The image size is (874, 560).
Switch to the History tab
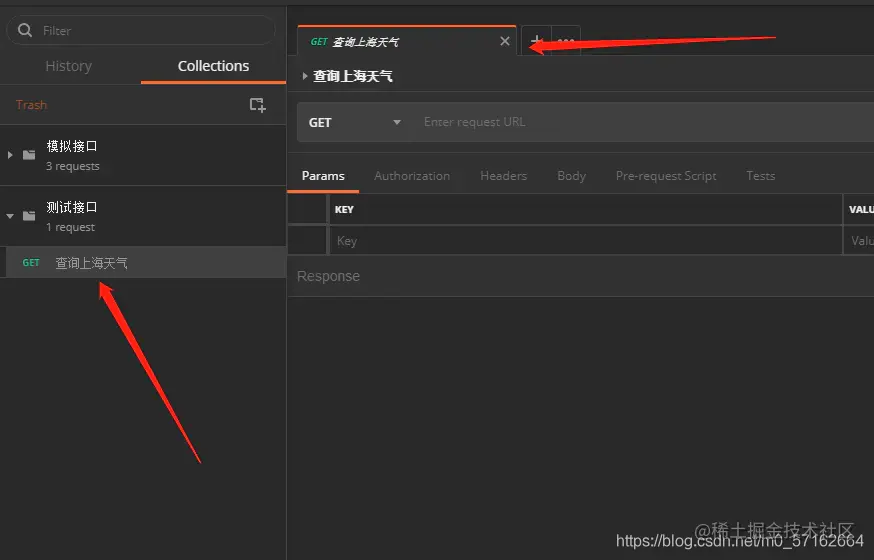point(69,66)
